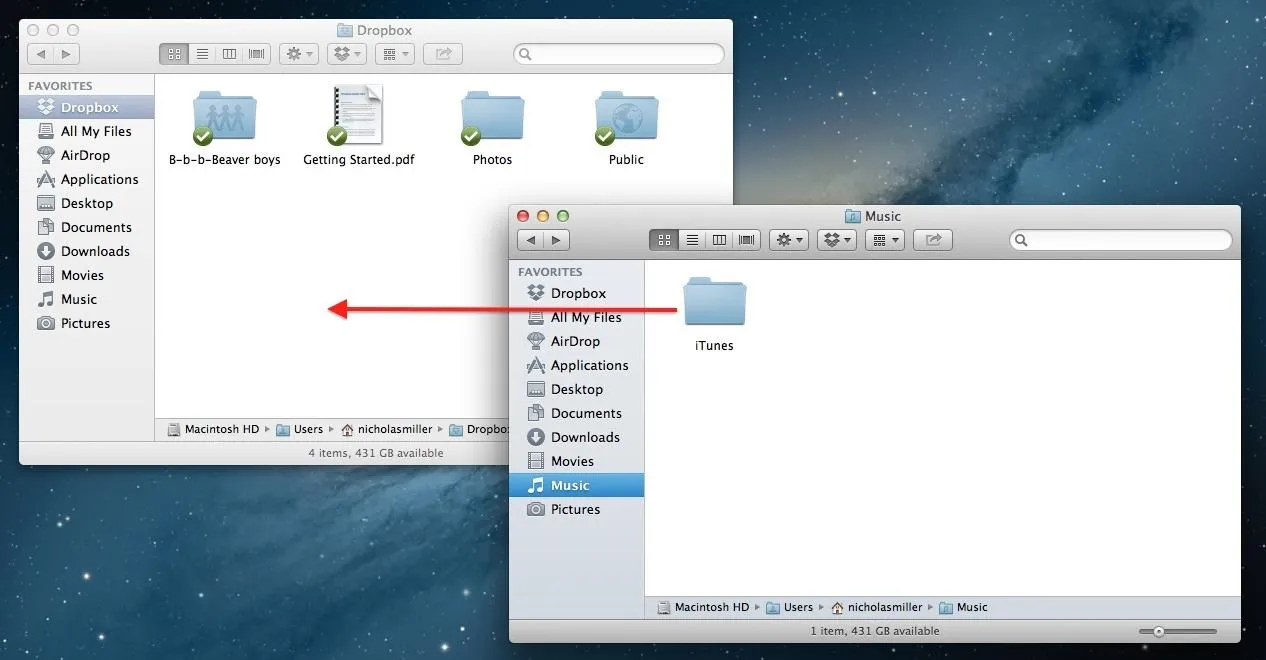The width and height of the screenshot is (1266, 660).
Task: Open Downloads in the Dropbox window sidebar
Action: [87, 251]
